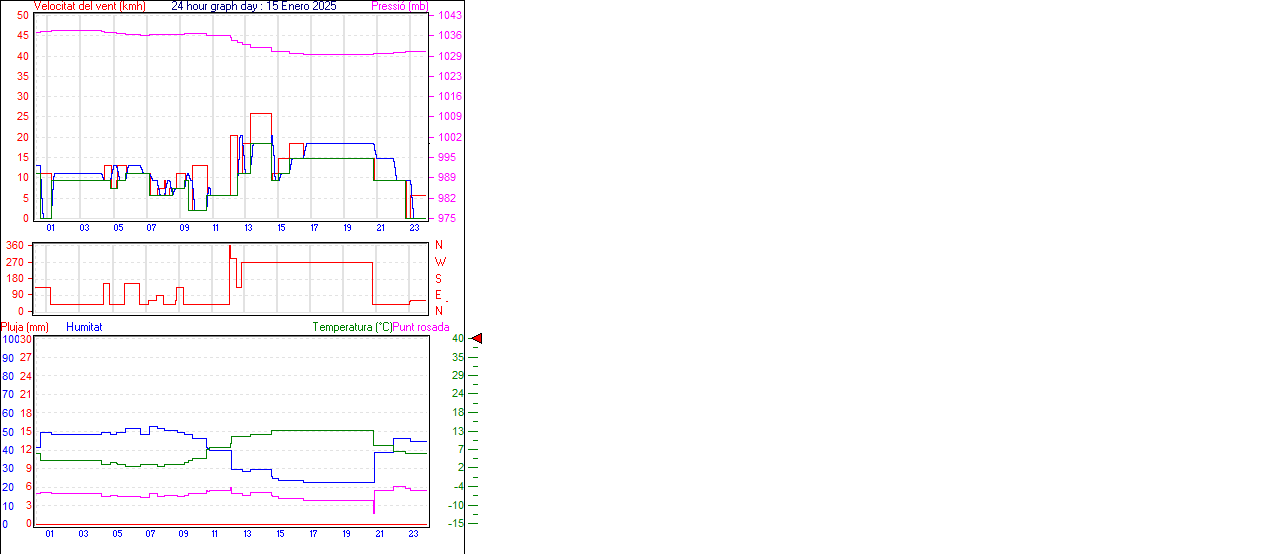1280x554 pixels.
Task: Click the 'W' compass label beside direction graph
Action: pos(439,262)
